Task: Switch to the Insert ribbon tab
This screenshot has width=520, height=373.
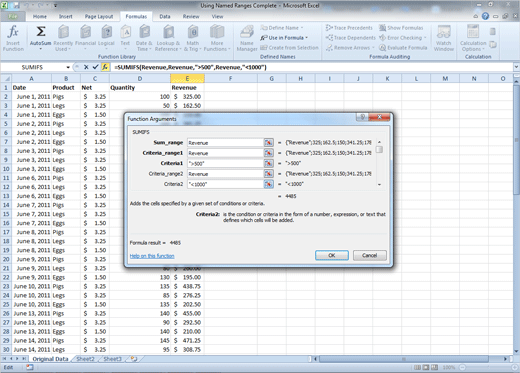Action: [x=65, y=16]
